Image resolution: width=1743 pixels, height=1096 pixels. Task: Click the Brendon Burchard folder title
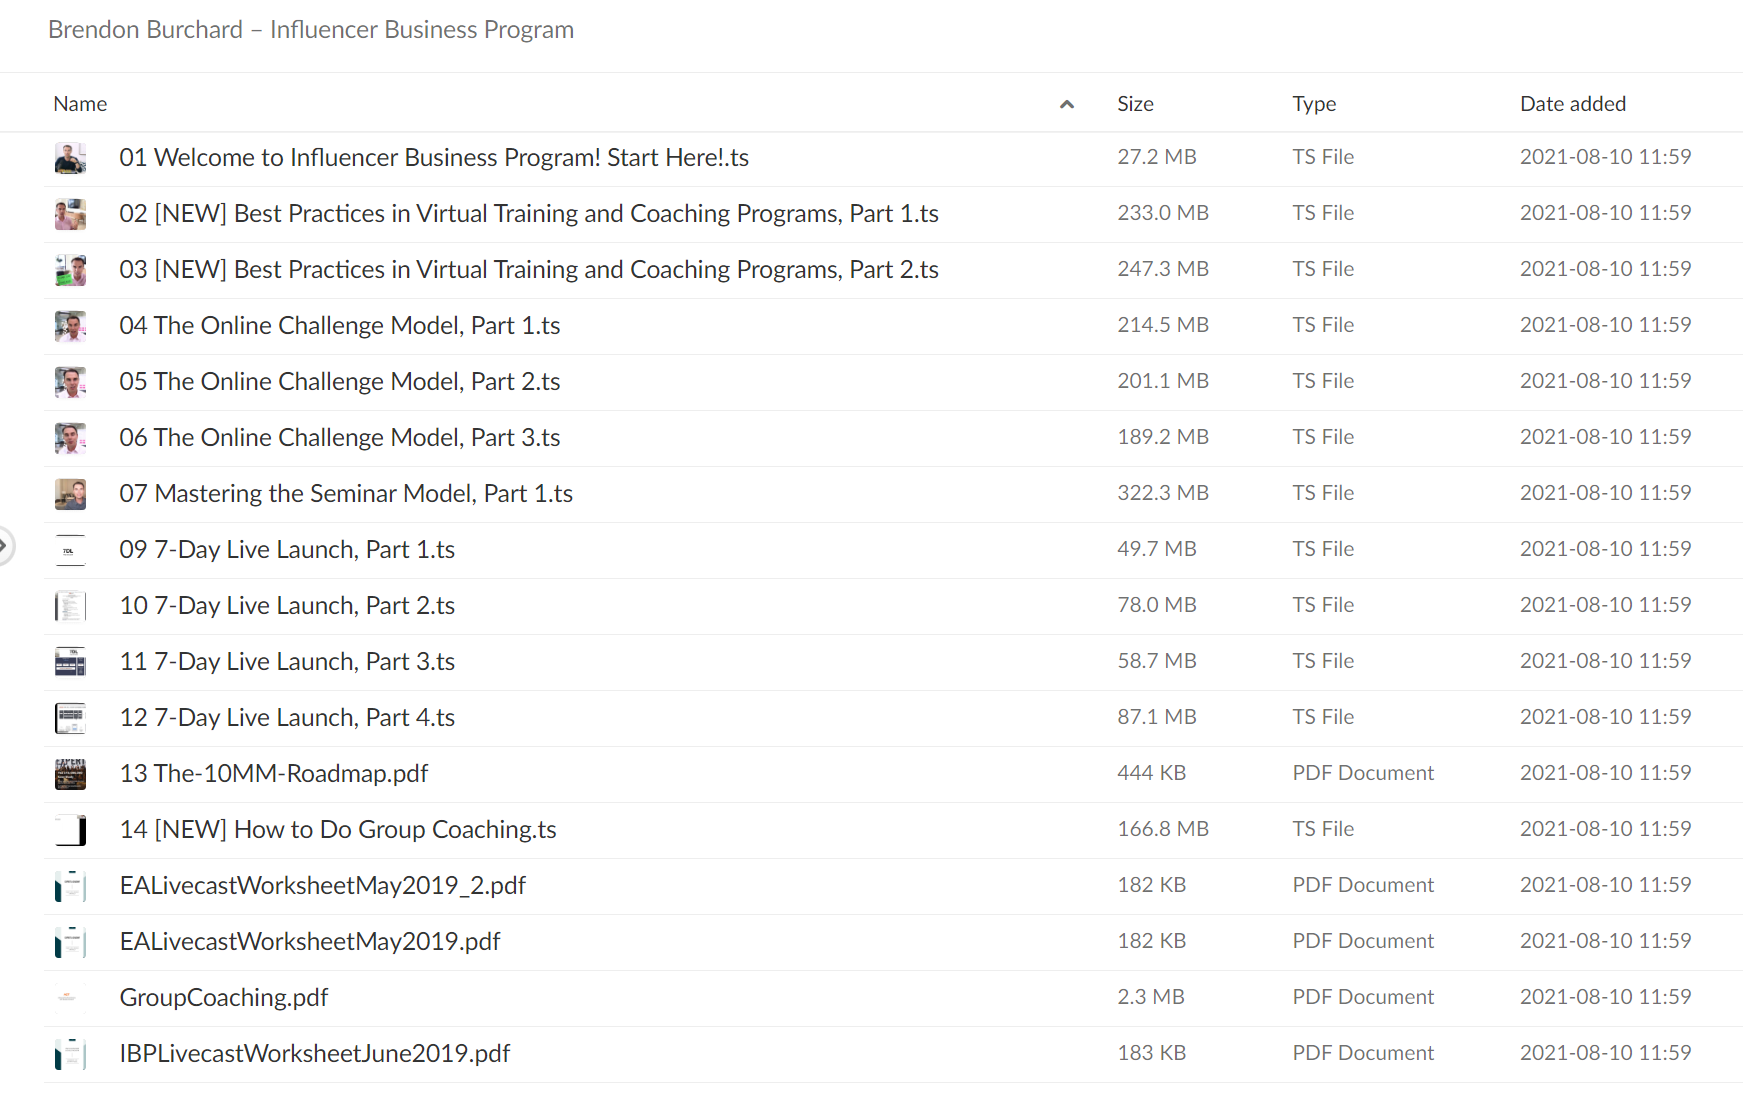pos(311,30)
